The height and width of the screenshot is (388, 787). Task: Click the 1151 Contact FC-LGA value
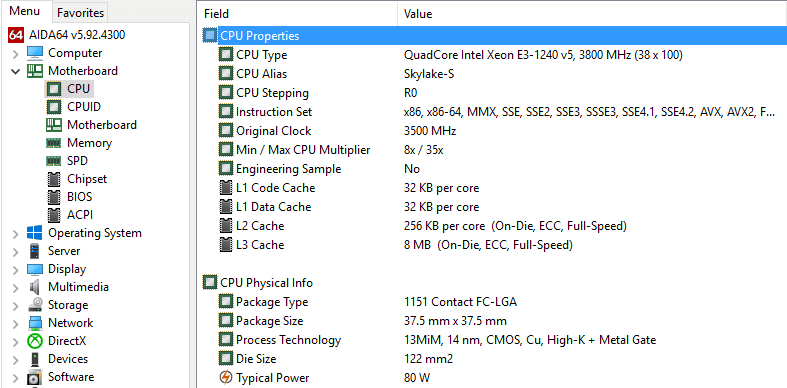tap(460, 302)
